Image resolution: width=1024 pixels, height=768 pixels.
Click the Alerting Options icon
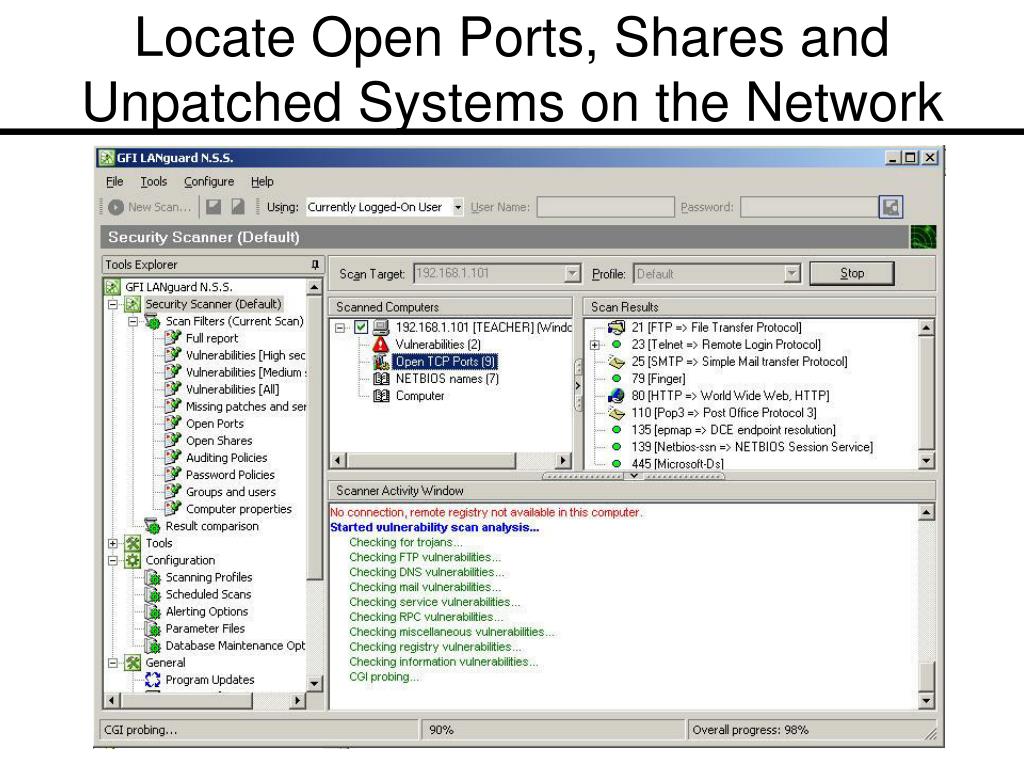153,611
